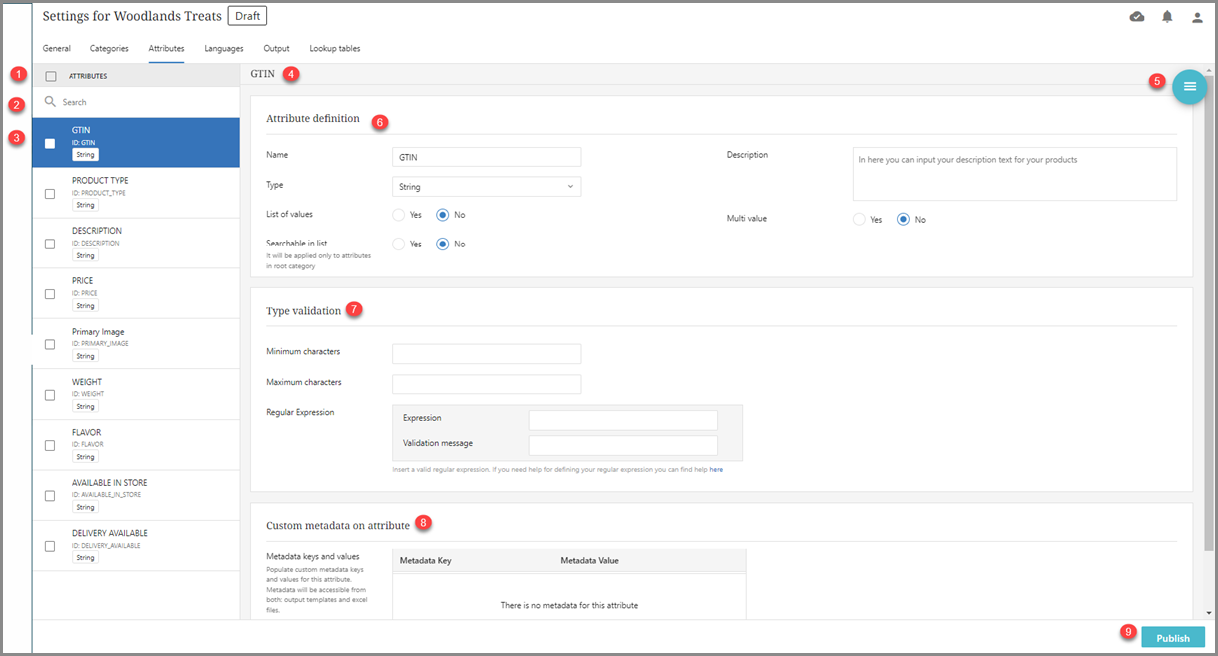Check the PRODUCT TYPE attribute checkbox
Screen dimensions: 1218x656
tap(50, 194)
